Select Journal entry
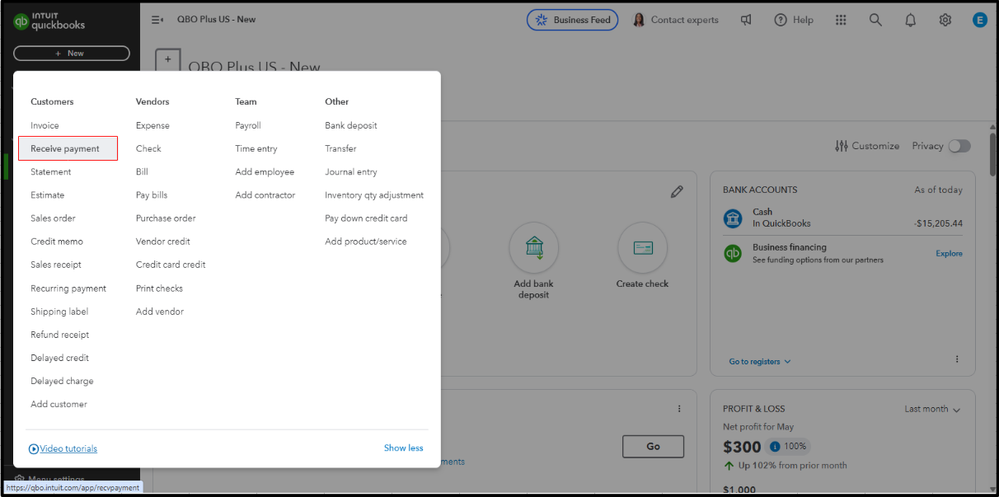Viewport: 999px width, 497px height. [351, 172]
